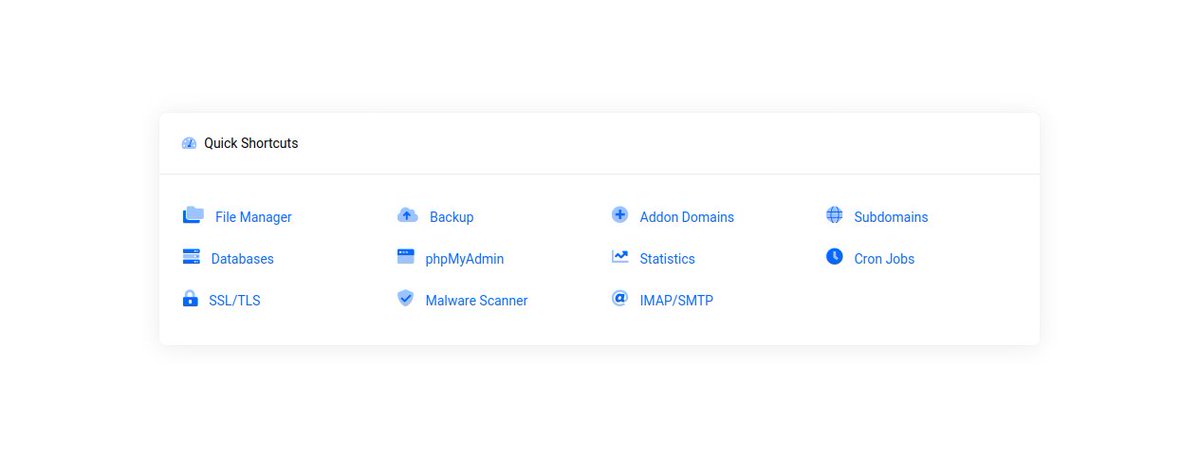Open the SSL/TLS link
This screenshot has height=460, width=1200.
(234, 301)
